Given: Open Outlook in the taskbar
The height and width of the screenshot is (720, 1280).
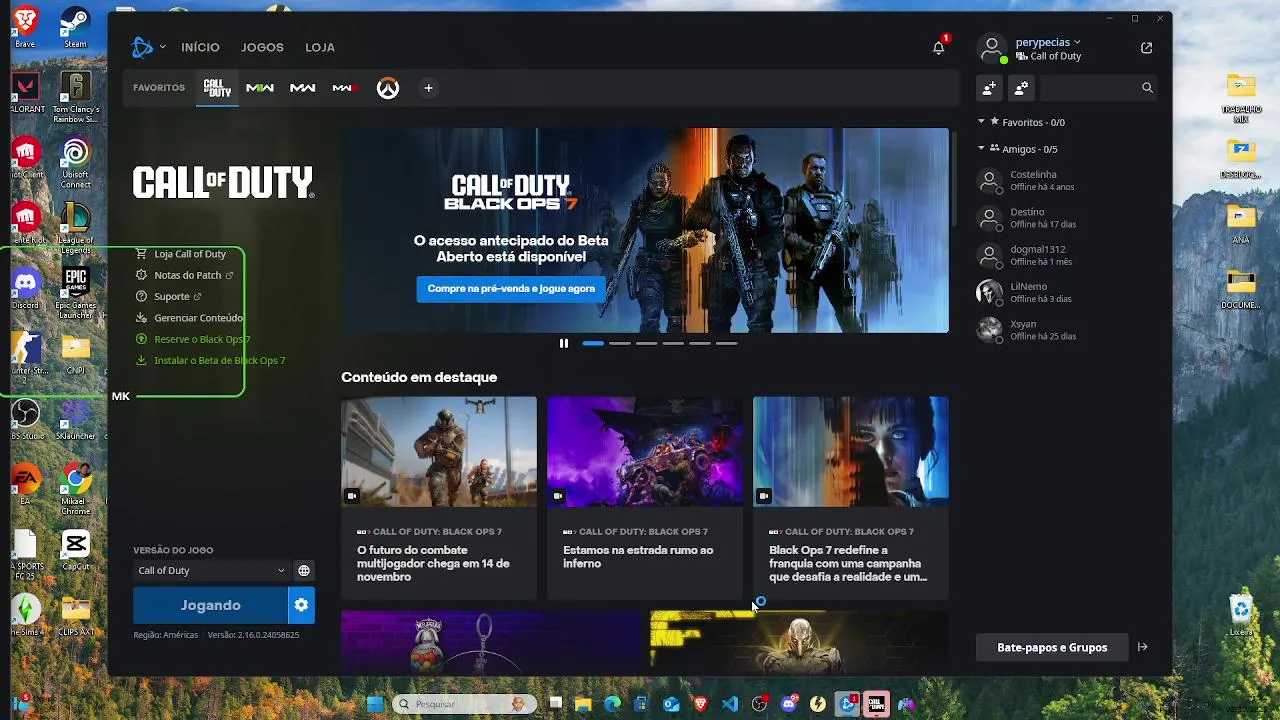Looking at the screenshot, I should pos(671,704).
